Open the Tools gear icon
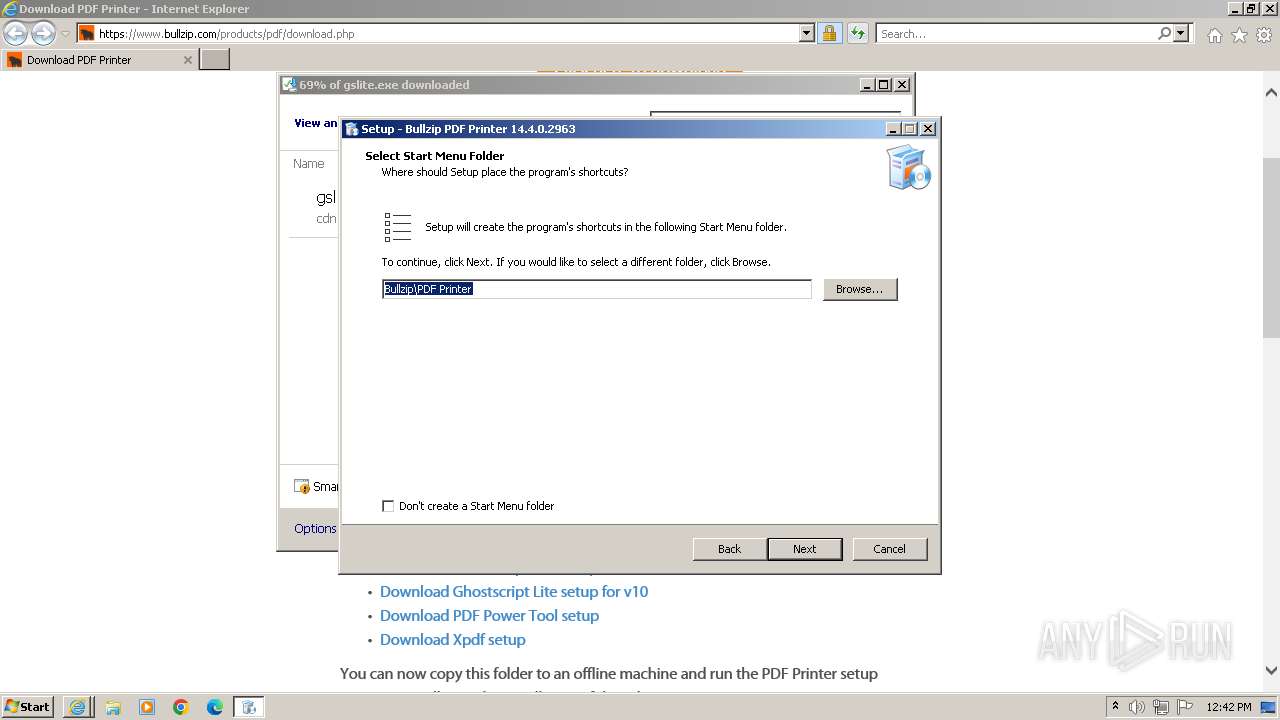 click(x=1263, y=35)
